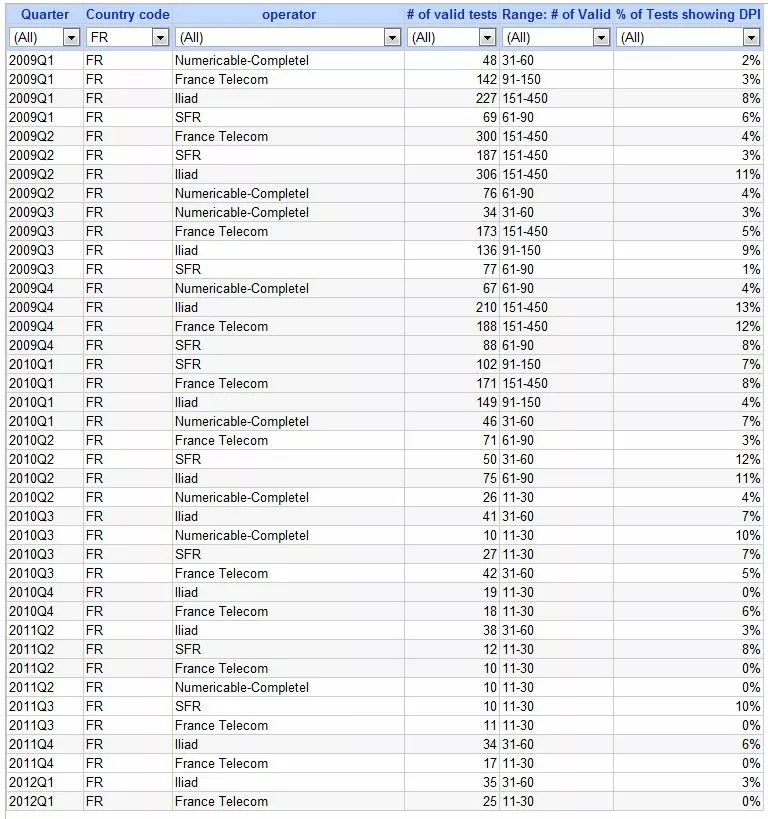
Task: Click the valid tests value 25
Action: (490, 801)
